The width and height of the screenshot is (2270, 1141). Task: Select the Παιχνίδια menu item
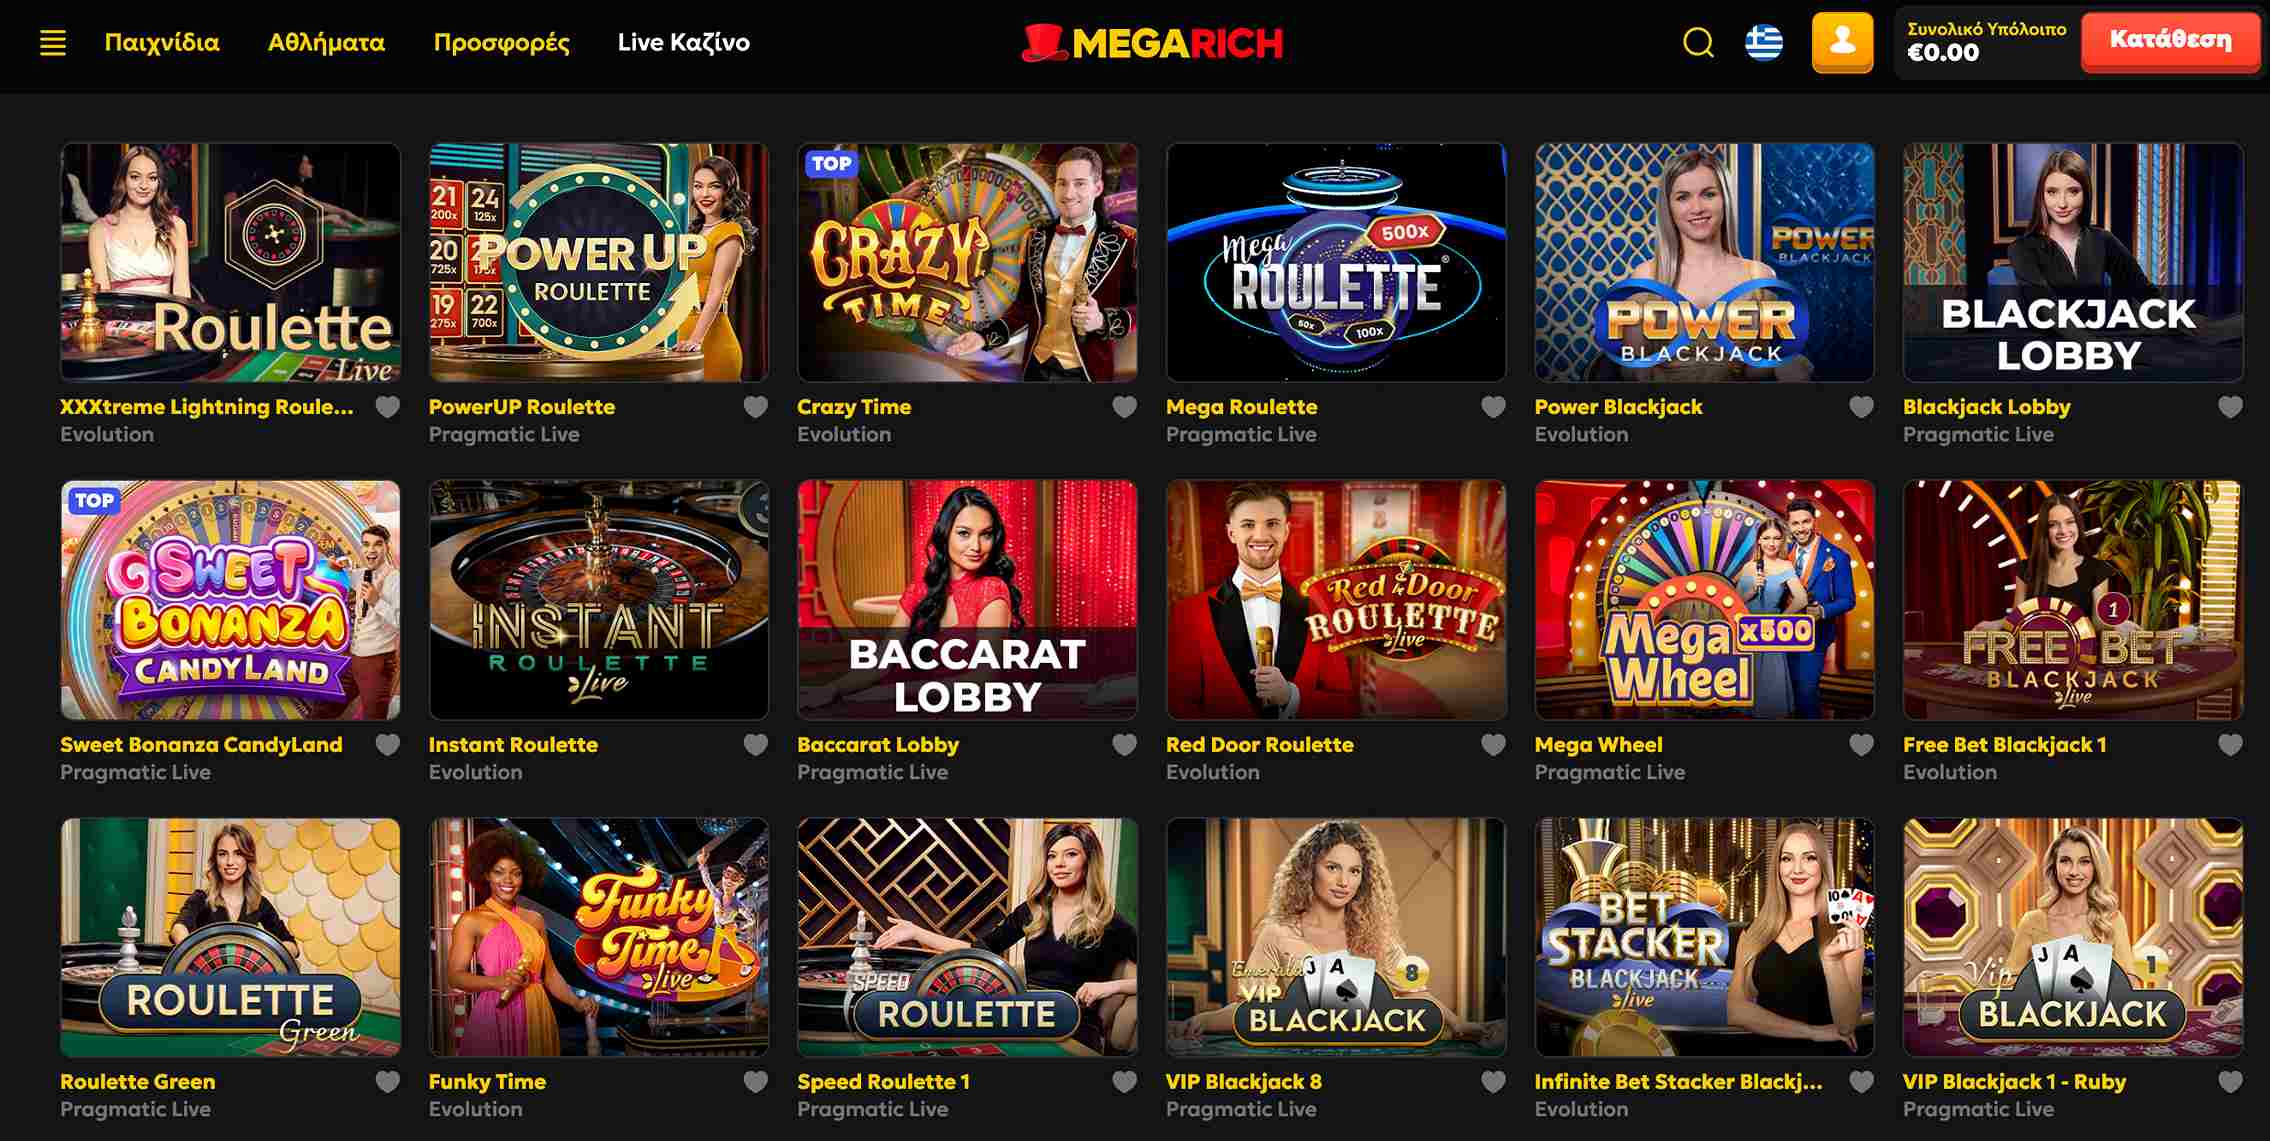162,43
